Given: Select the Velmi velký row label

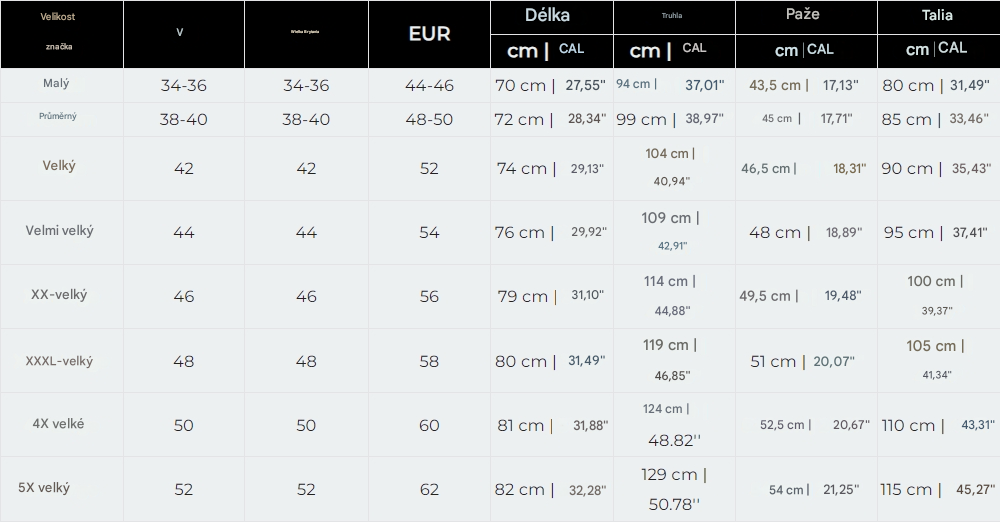Looking at the screenshot, I should pyautogui.click(x=60, y=231).
